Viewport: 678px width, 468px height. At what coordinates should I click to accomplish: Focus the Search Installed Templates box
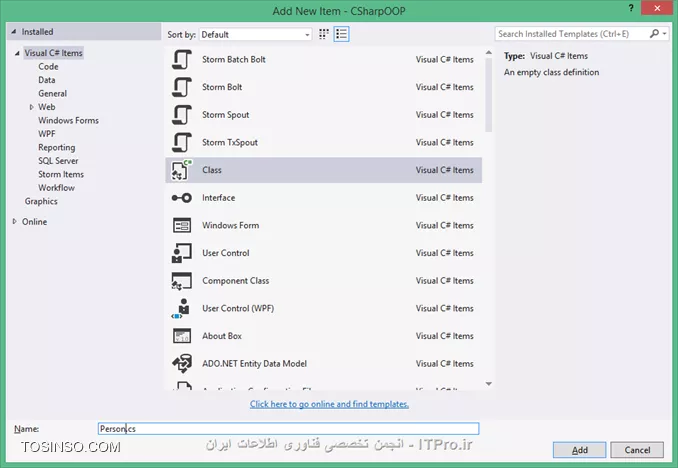[572, 34]
